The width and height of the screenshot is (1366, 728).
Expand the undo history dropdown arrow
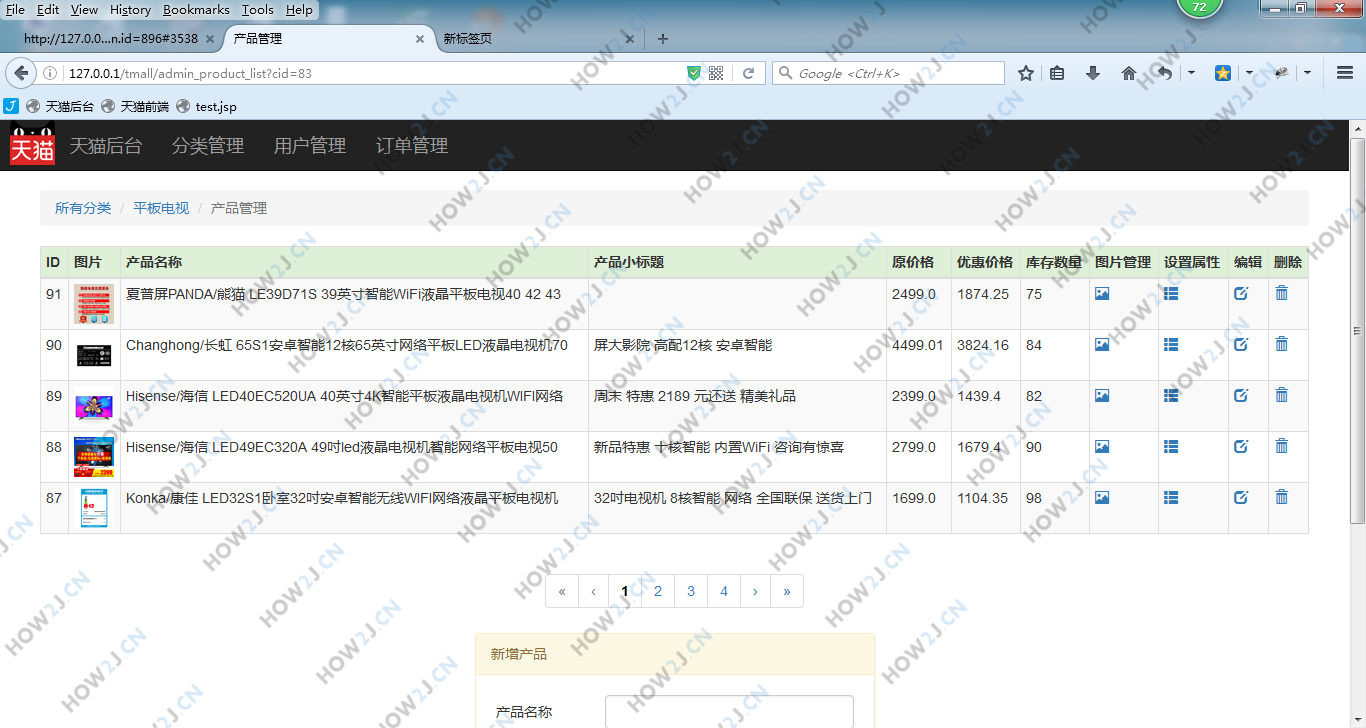1191,73
